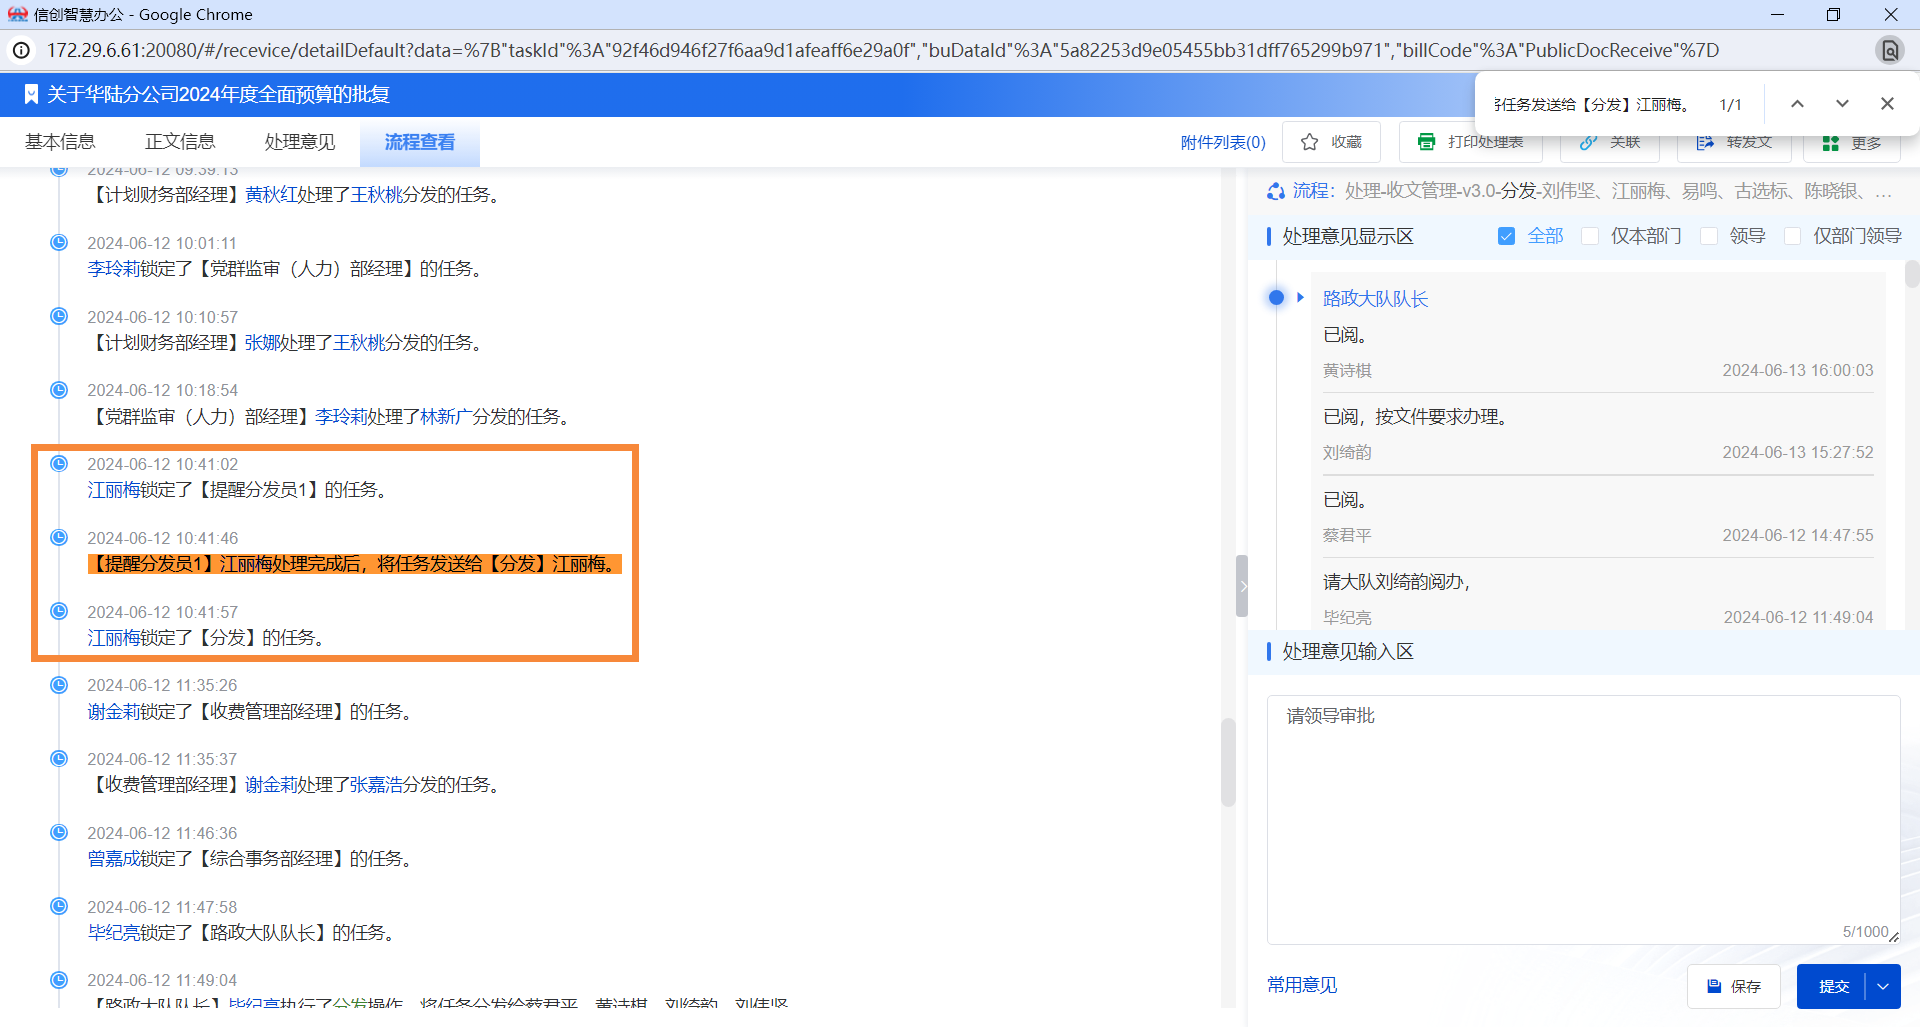Select the 流程查看 tab

pyautogui.click(x=420, y=142)
